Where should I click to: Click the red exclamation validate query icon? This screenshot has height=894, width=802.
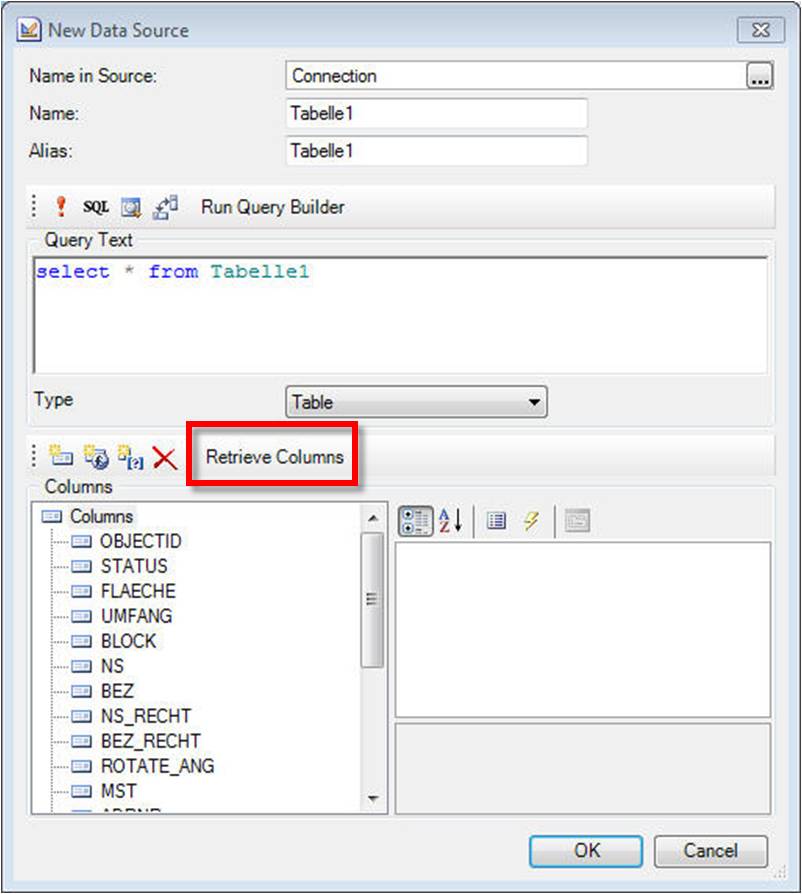pos(62,206)
